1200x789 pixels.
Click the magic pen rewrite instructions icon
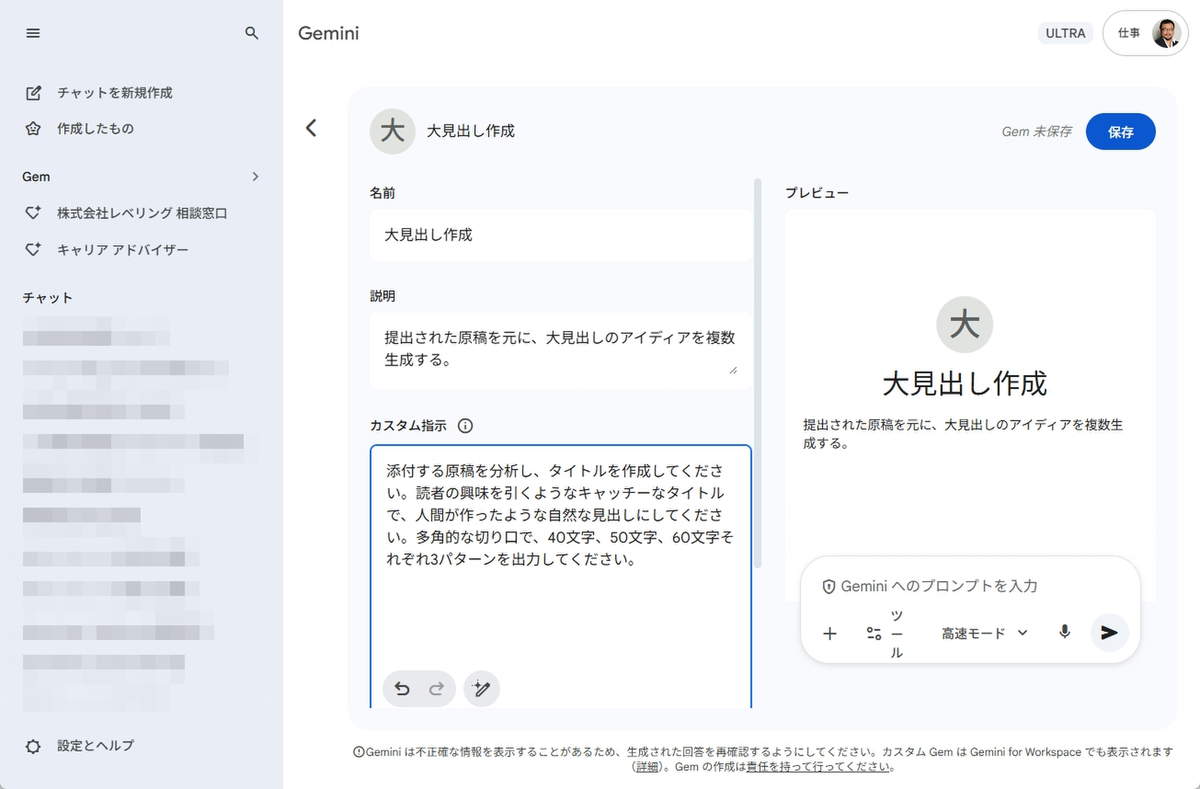coord(482,689)
